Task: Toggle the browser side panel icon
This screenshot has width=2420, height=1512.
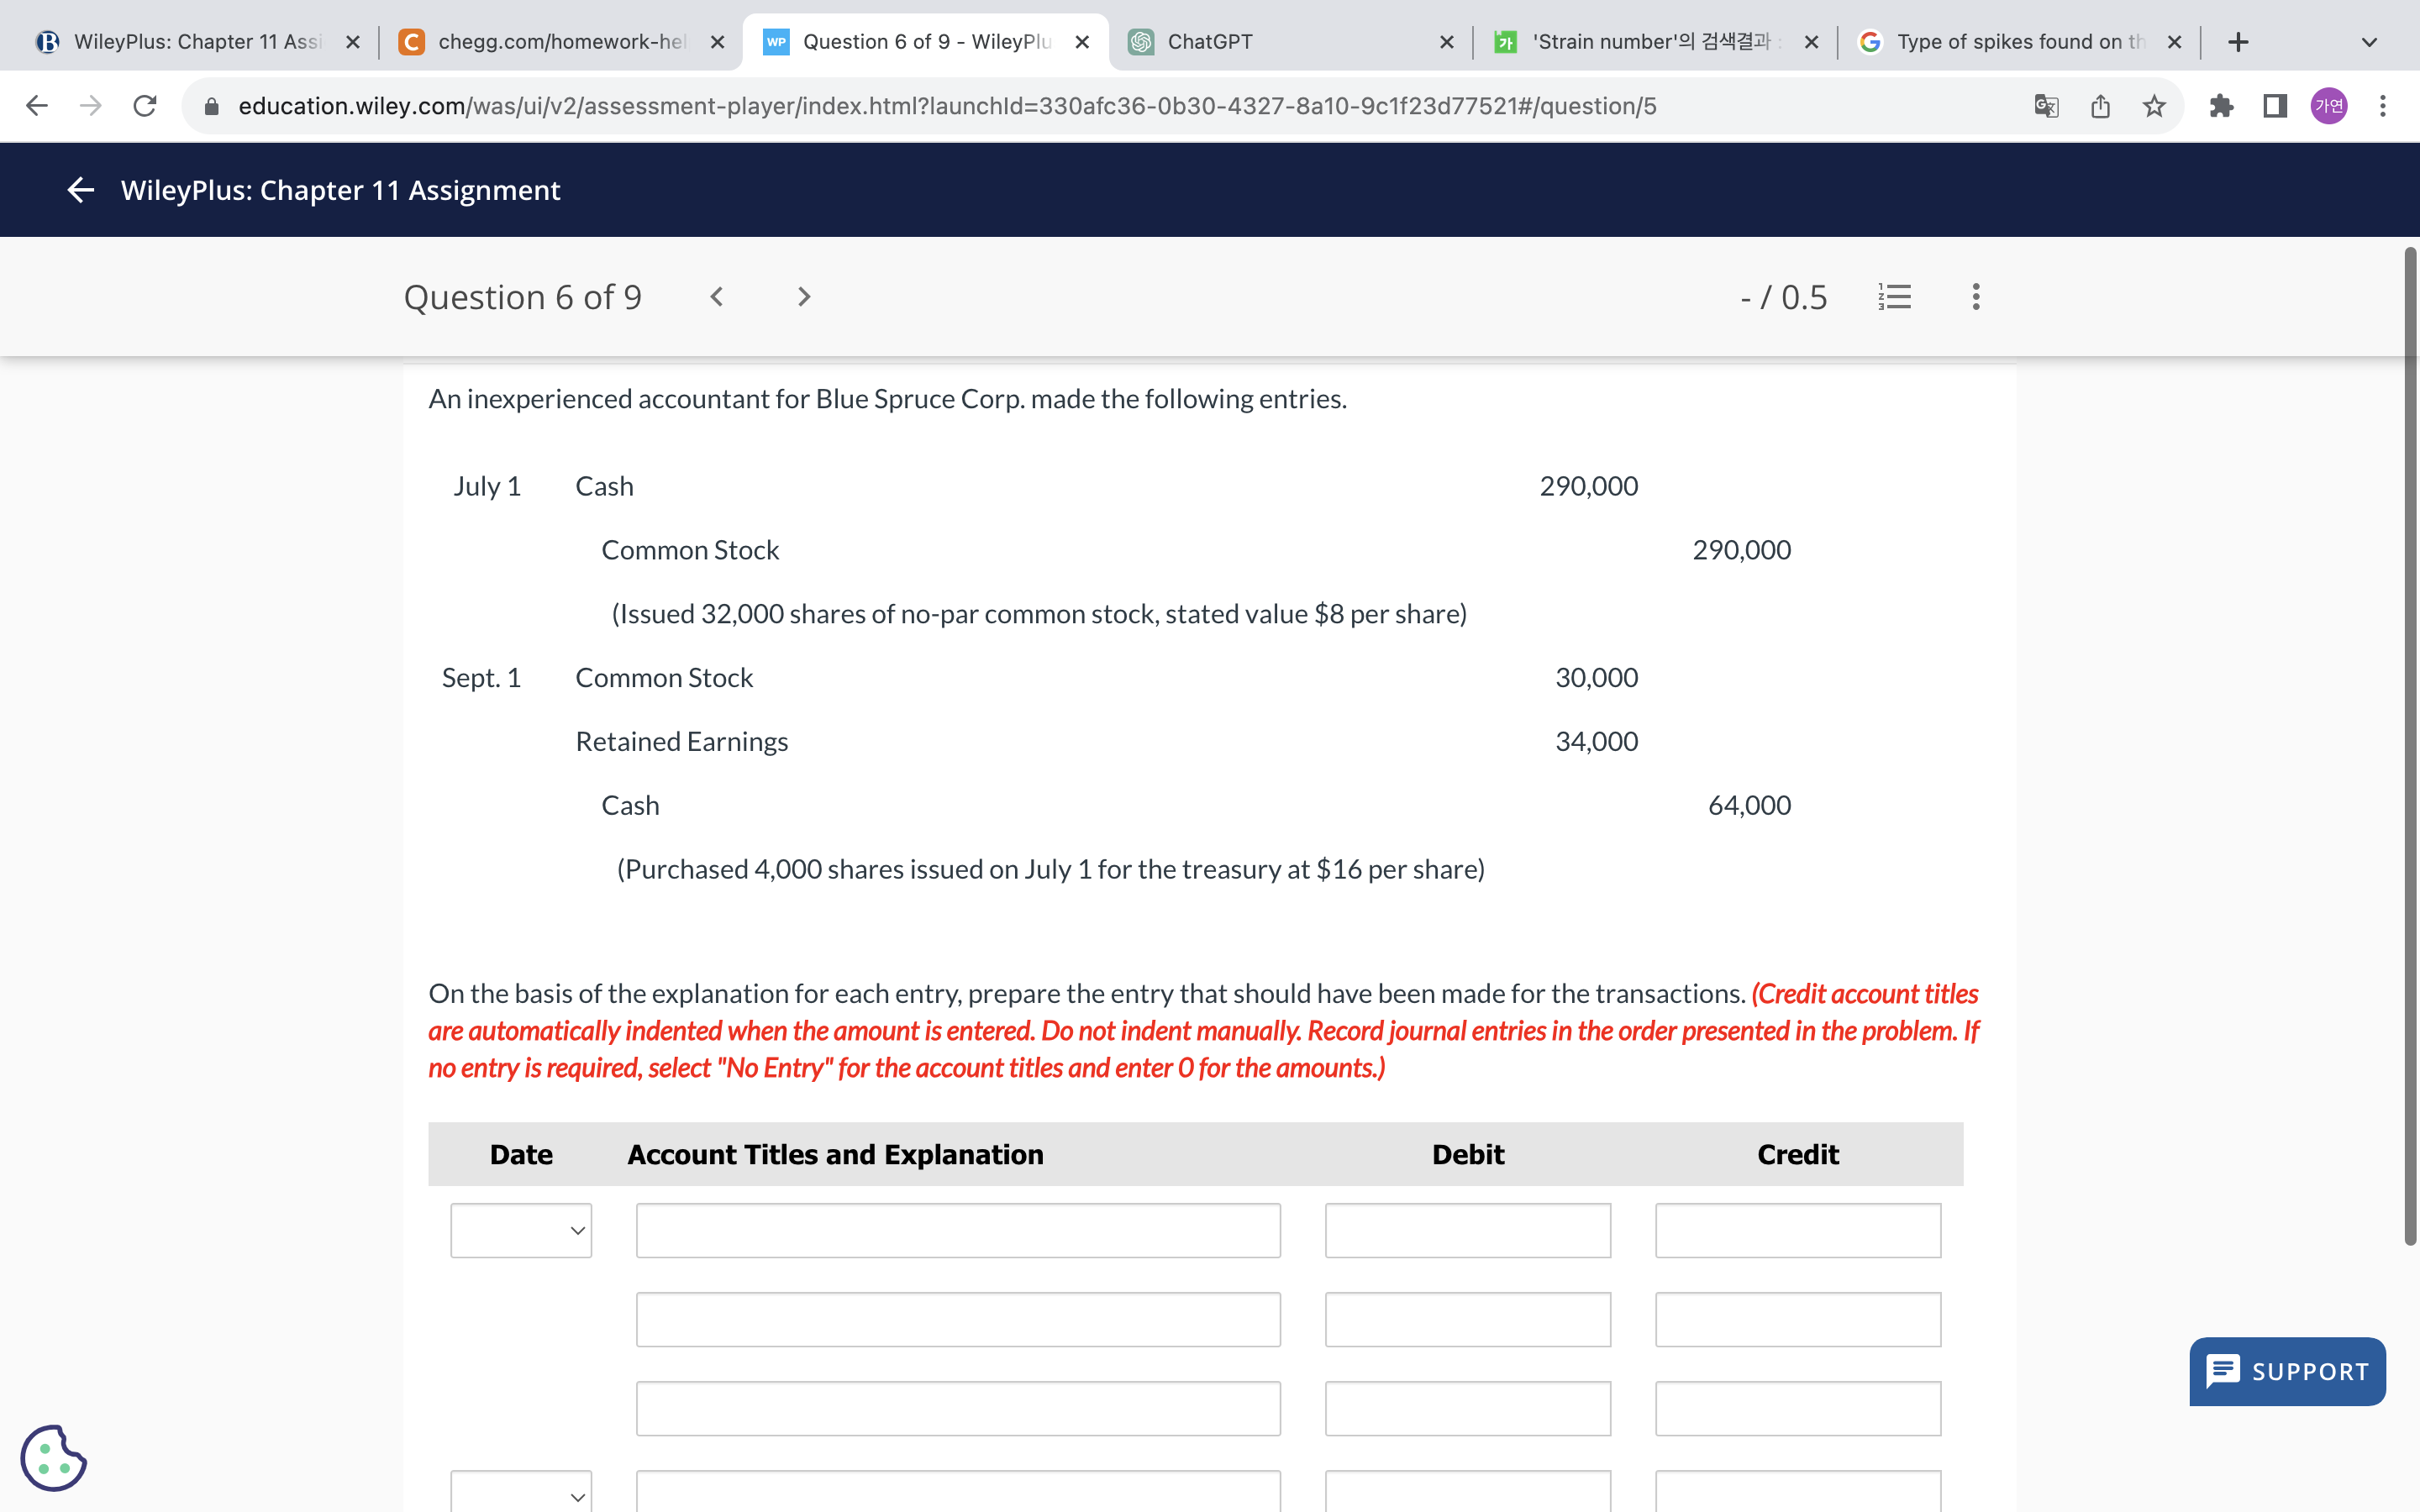Action: (x=2275, y=106)
